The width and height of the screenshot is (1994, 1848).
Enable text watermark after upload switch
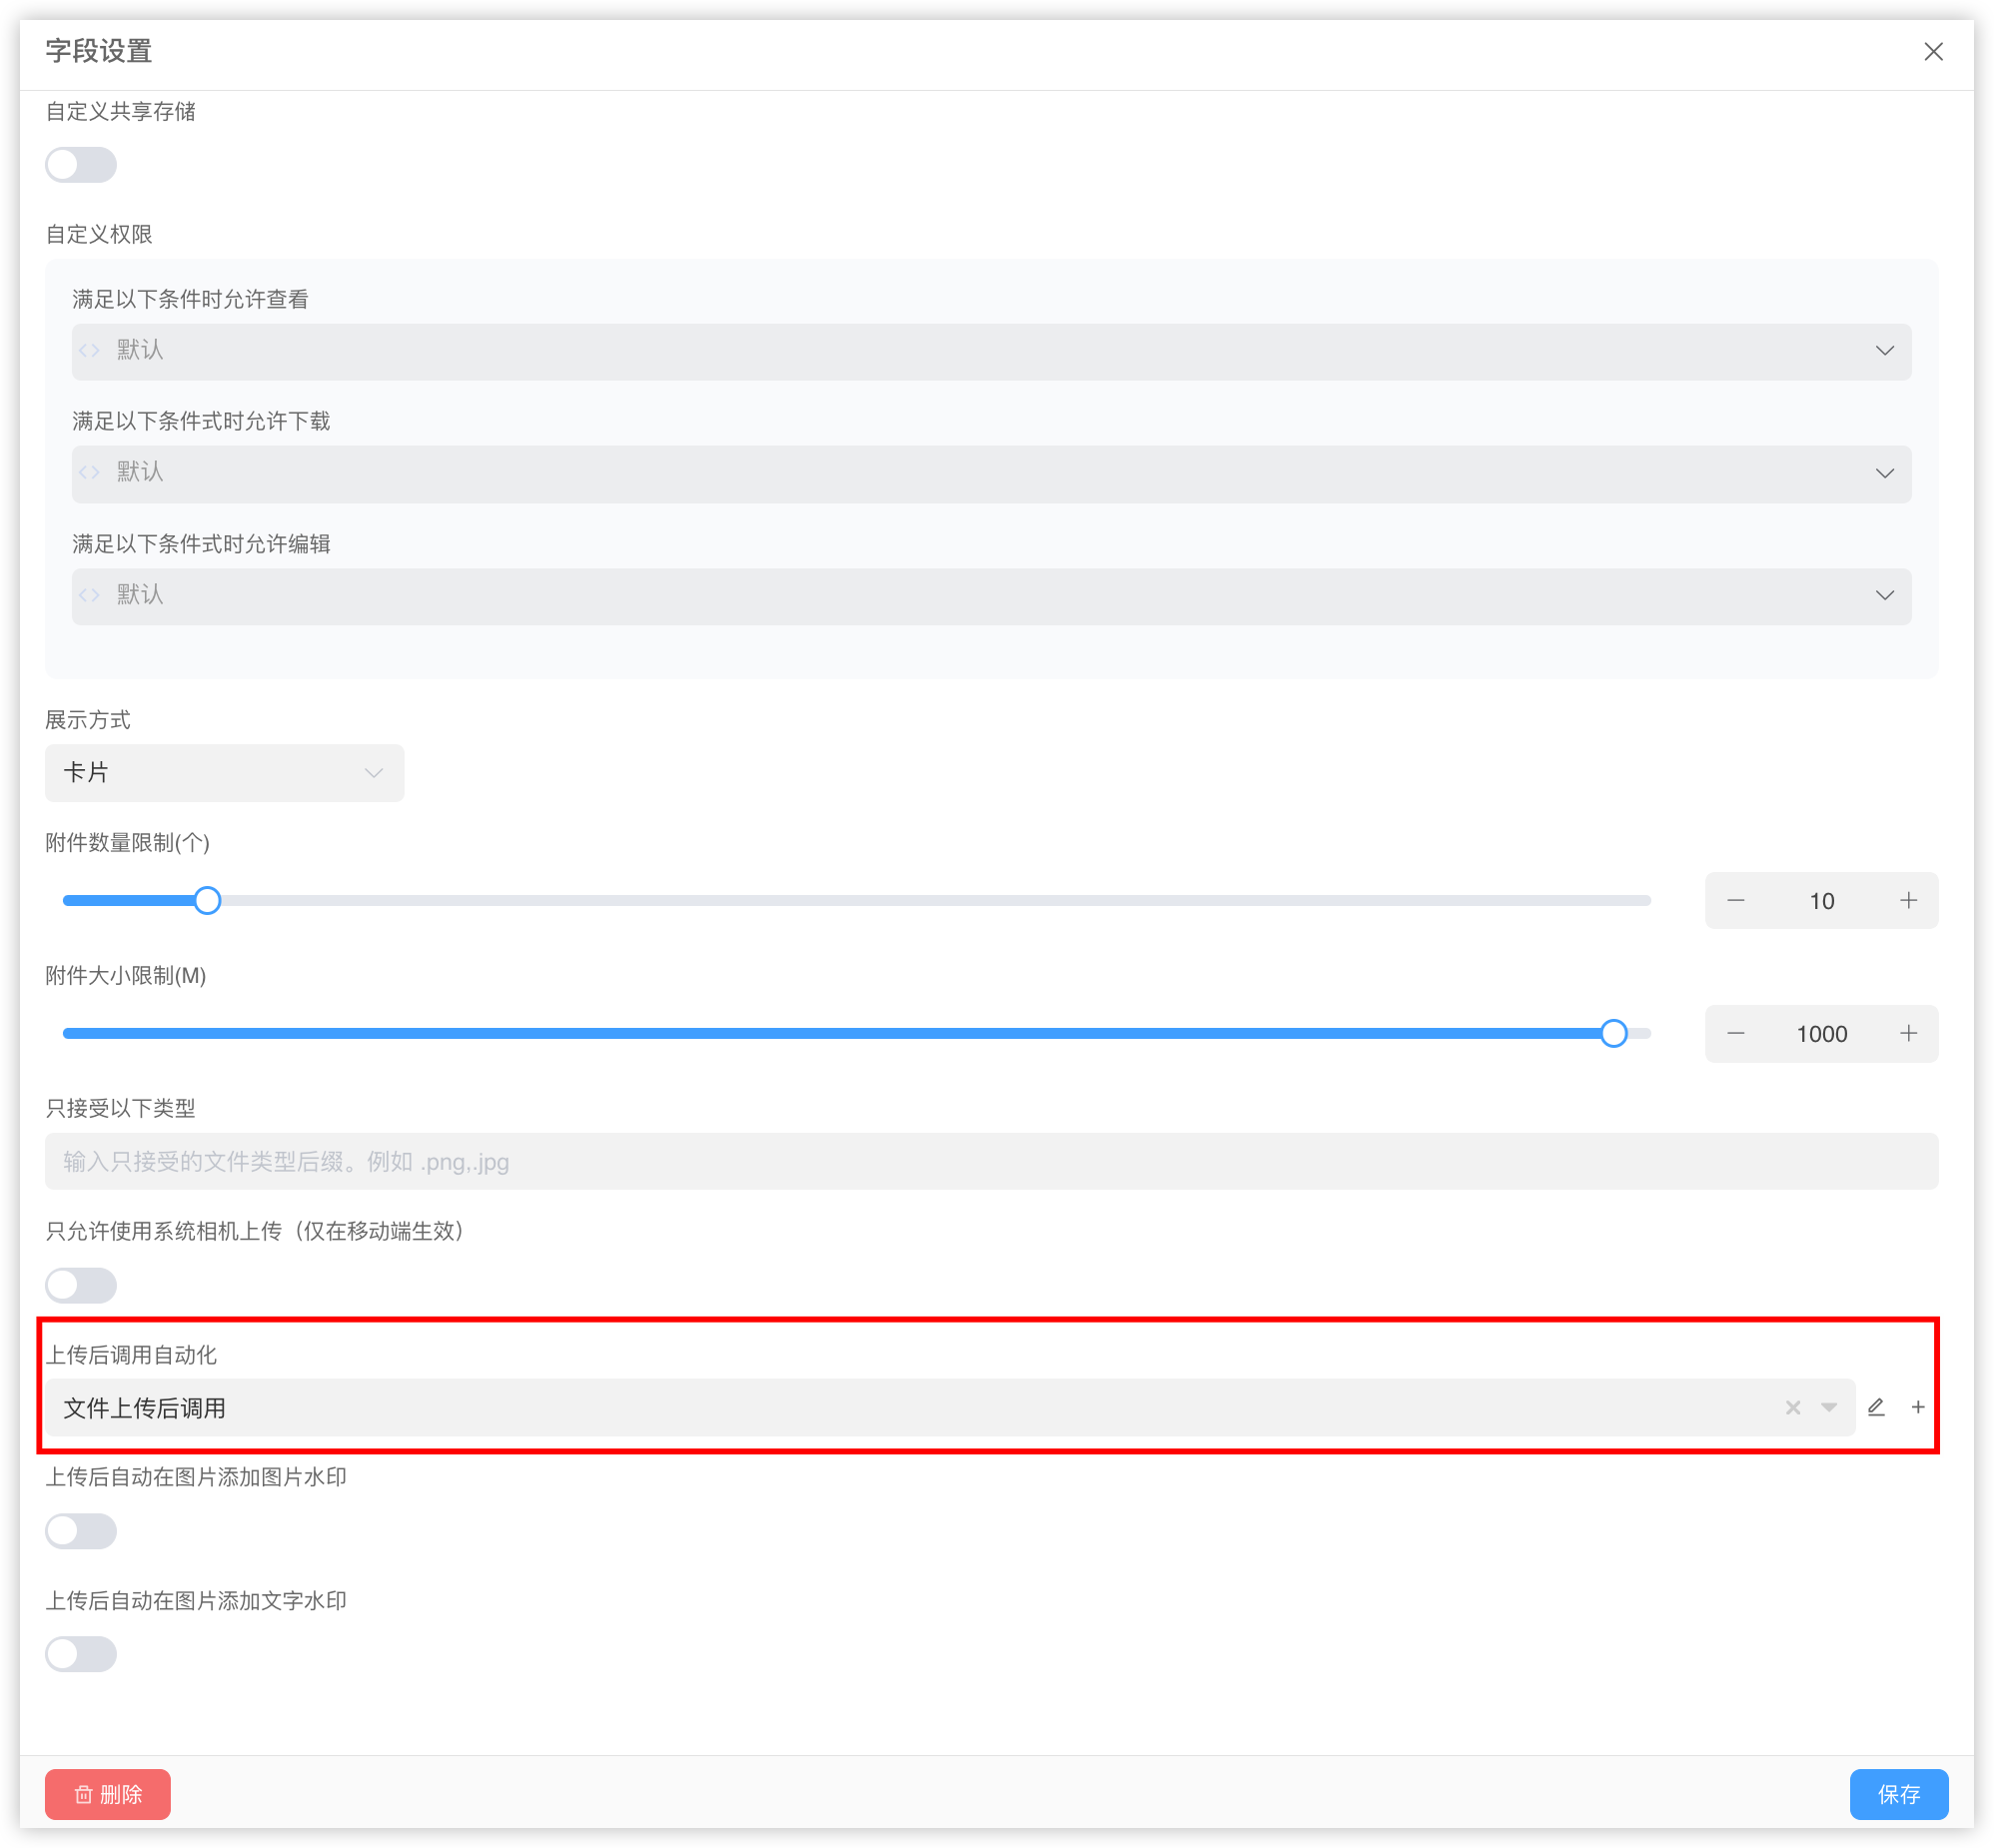pyautogui.click(x=81, y=1654)
